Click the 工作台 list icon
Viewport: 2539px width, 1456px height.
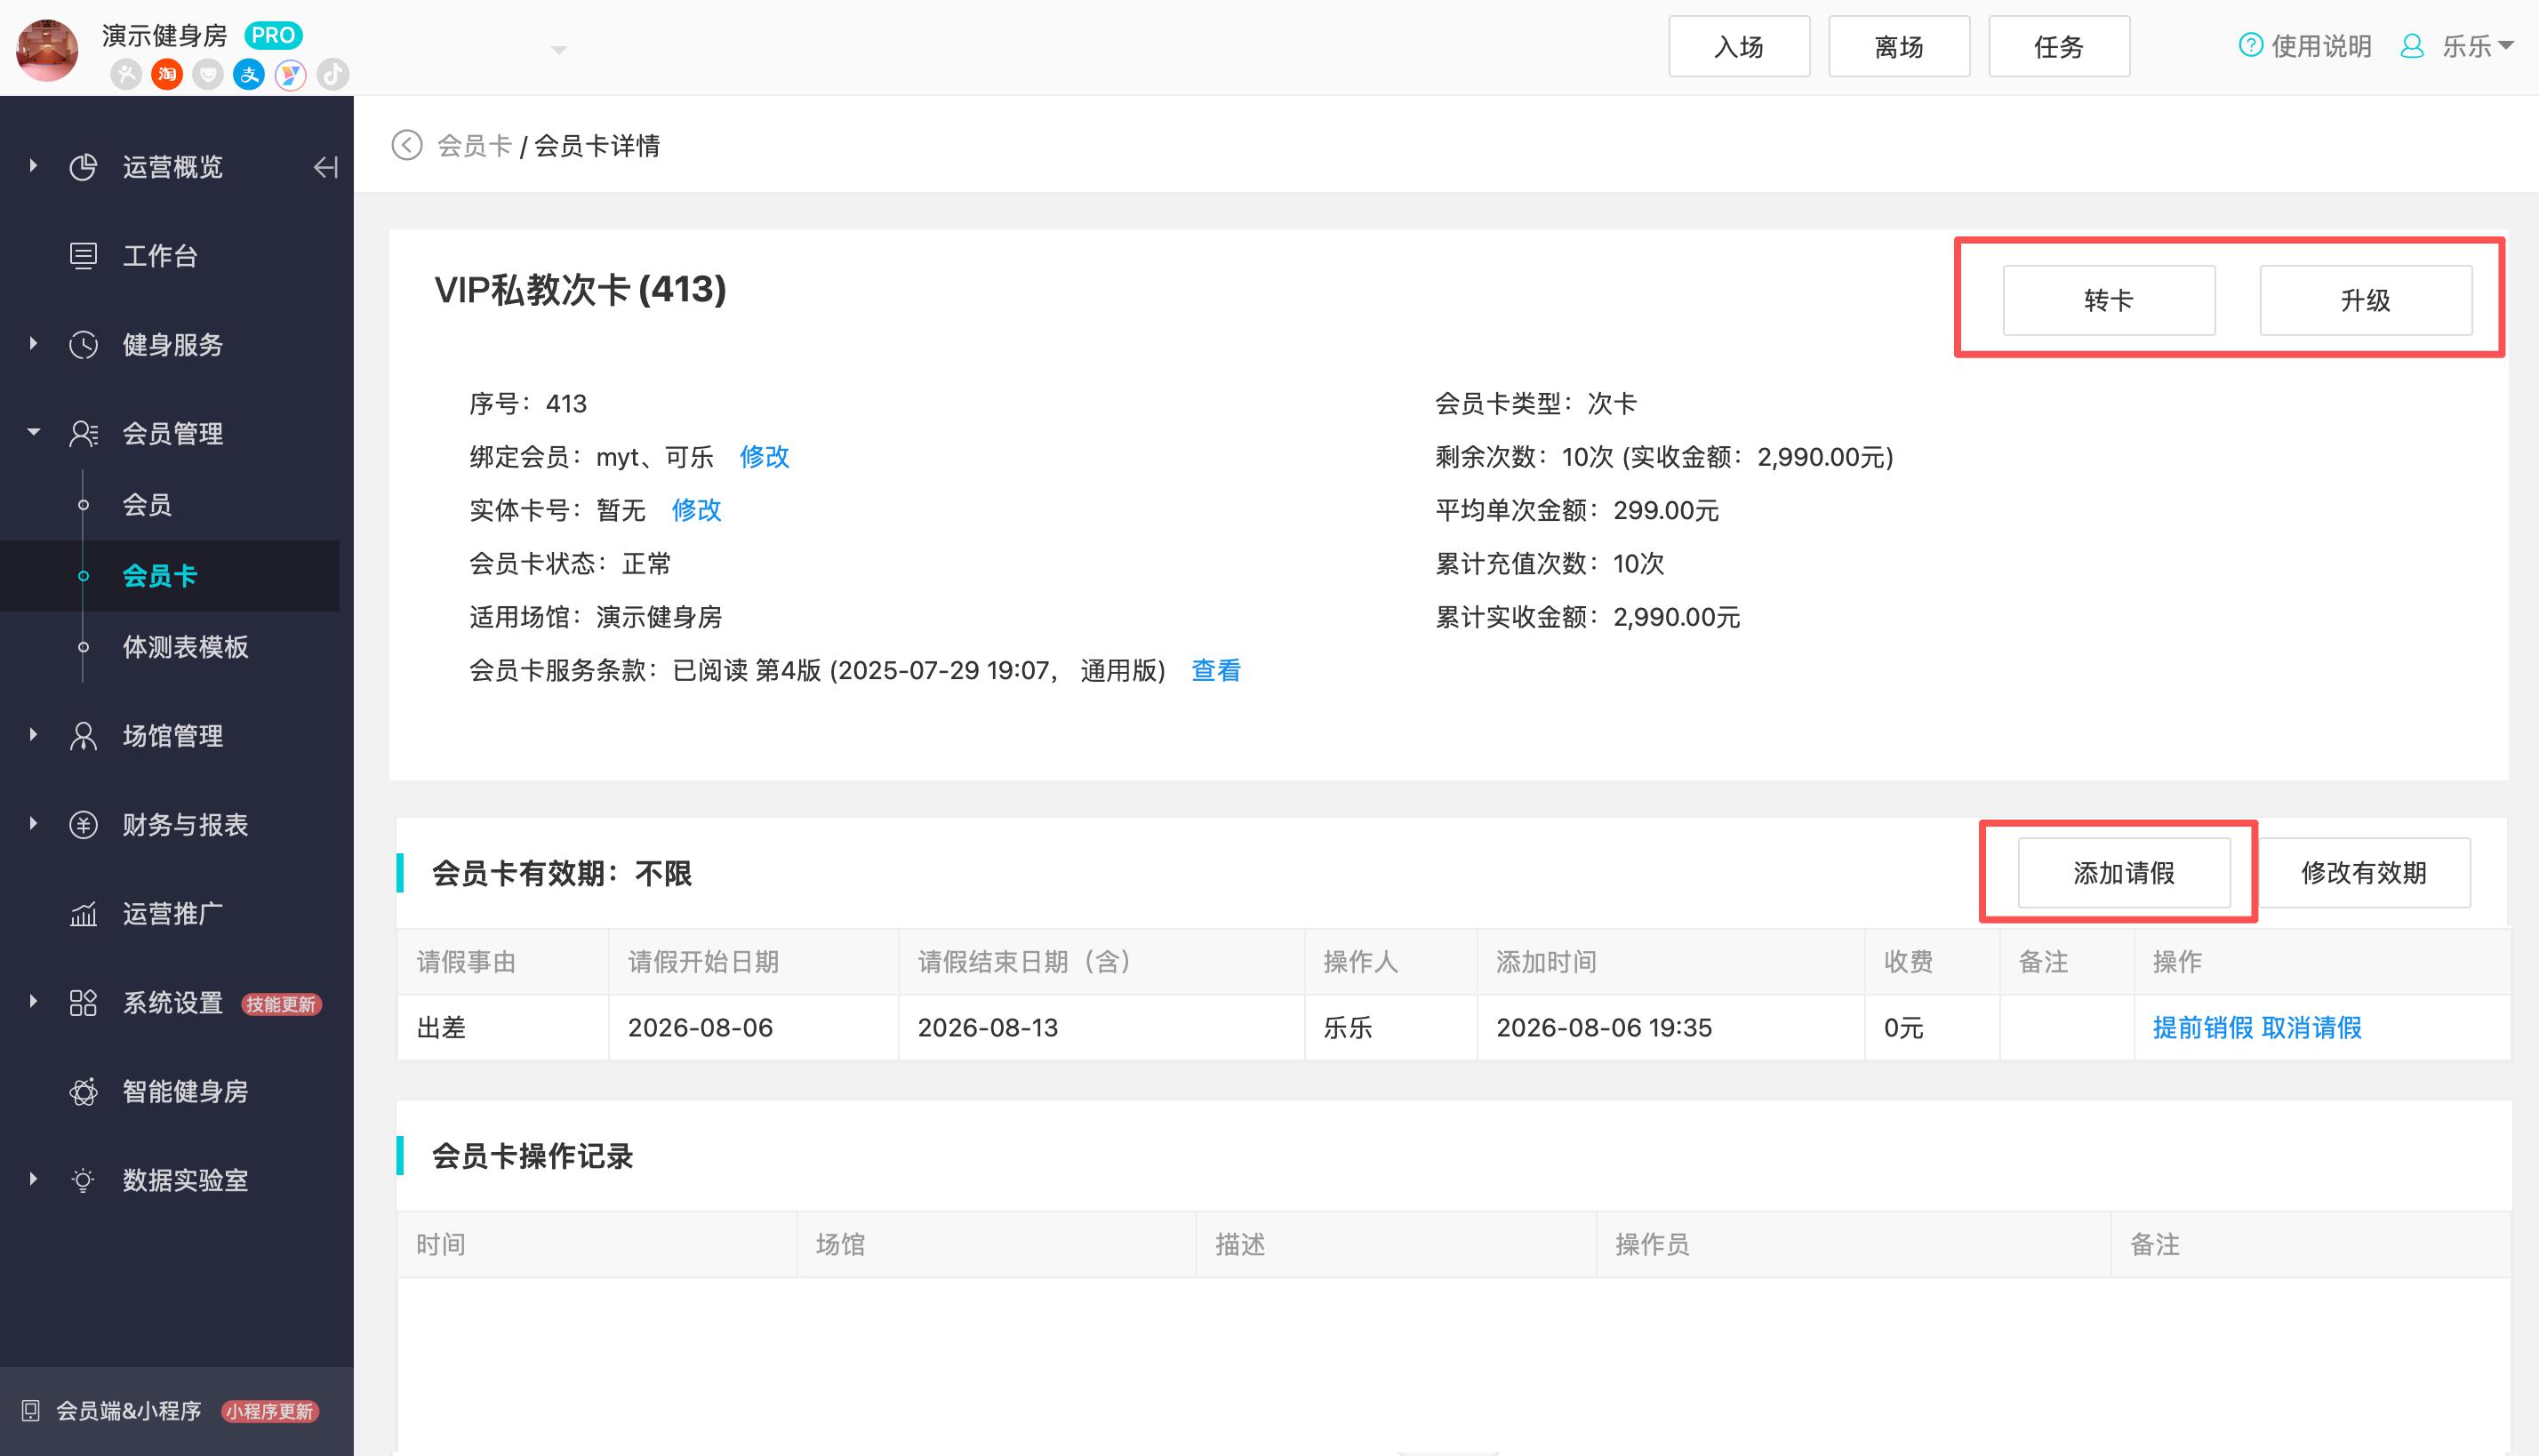coord(83,256)
